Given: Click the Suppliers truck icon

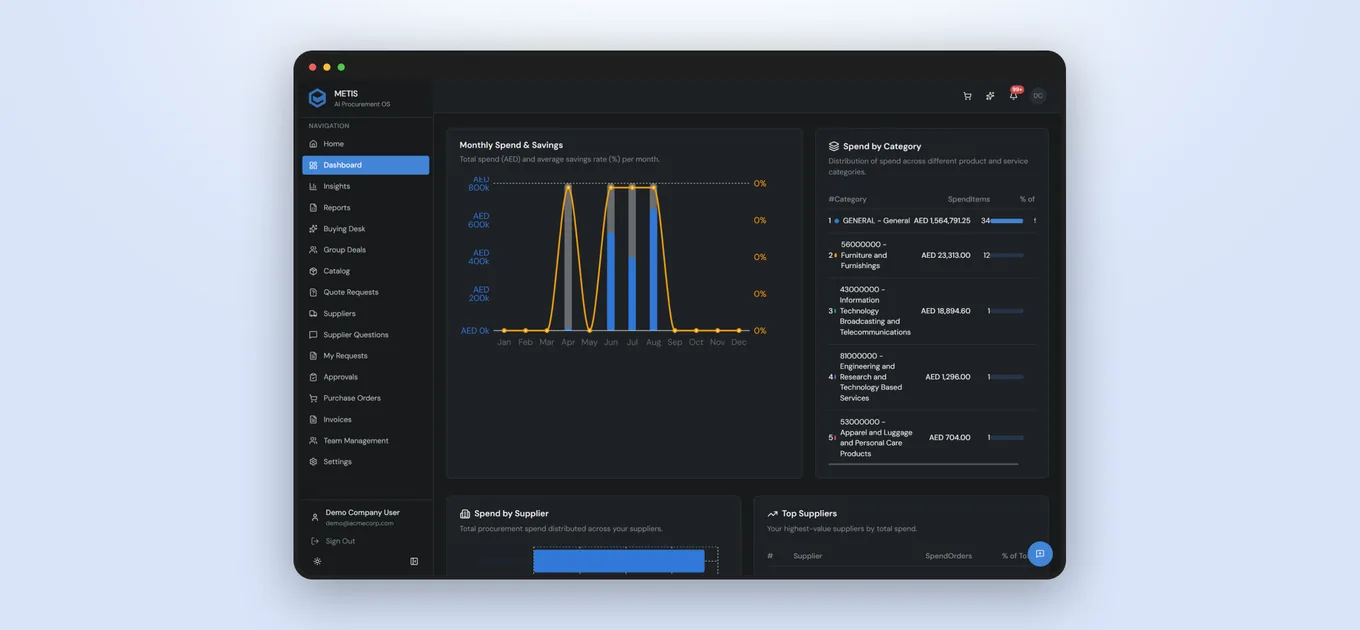Looking at the screenshot, I should pos(314,313).
